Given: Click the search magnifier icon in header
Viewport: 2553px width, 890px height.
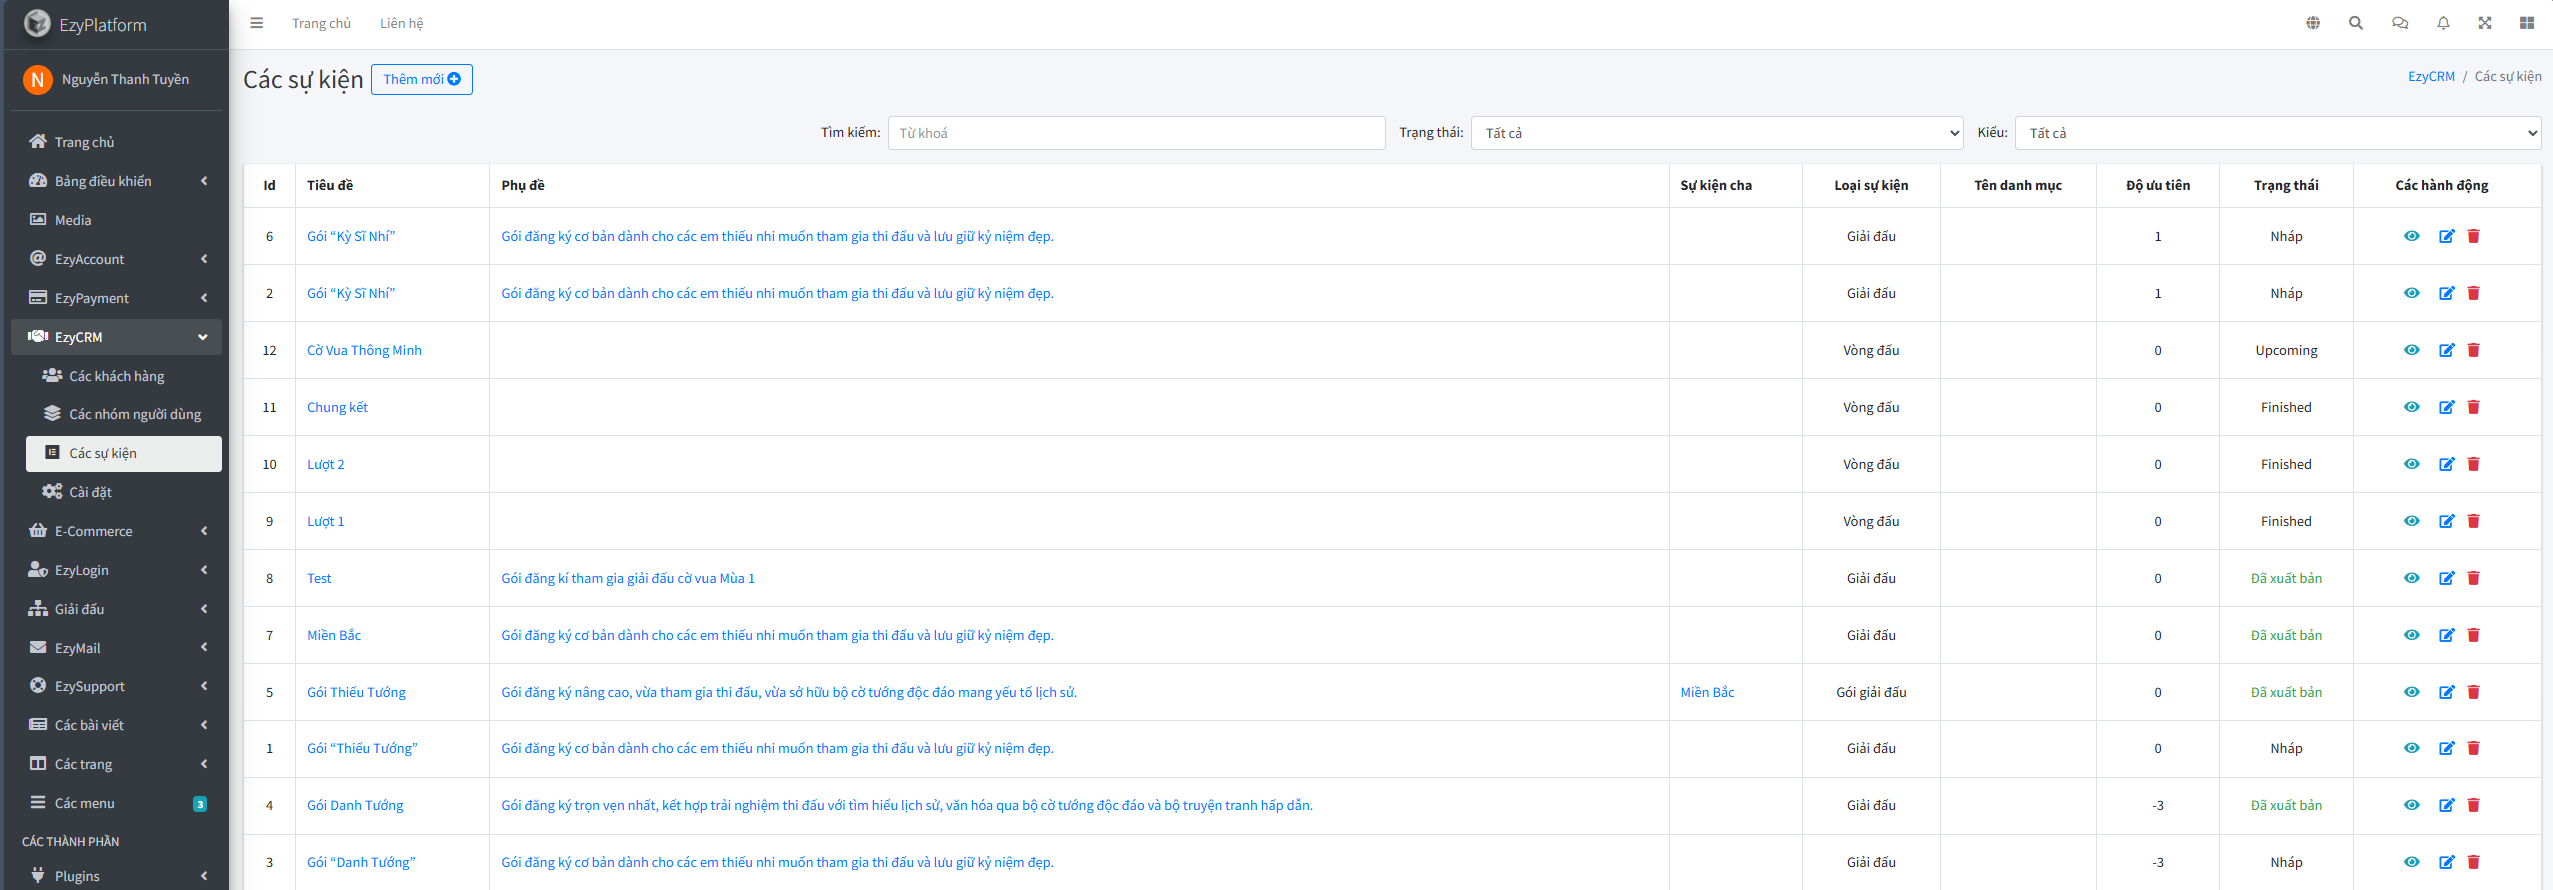Looking at the screenshot, I should click(x=2356, y=23).
